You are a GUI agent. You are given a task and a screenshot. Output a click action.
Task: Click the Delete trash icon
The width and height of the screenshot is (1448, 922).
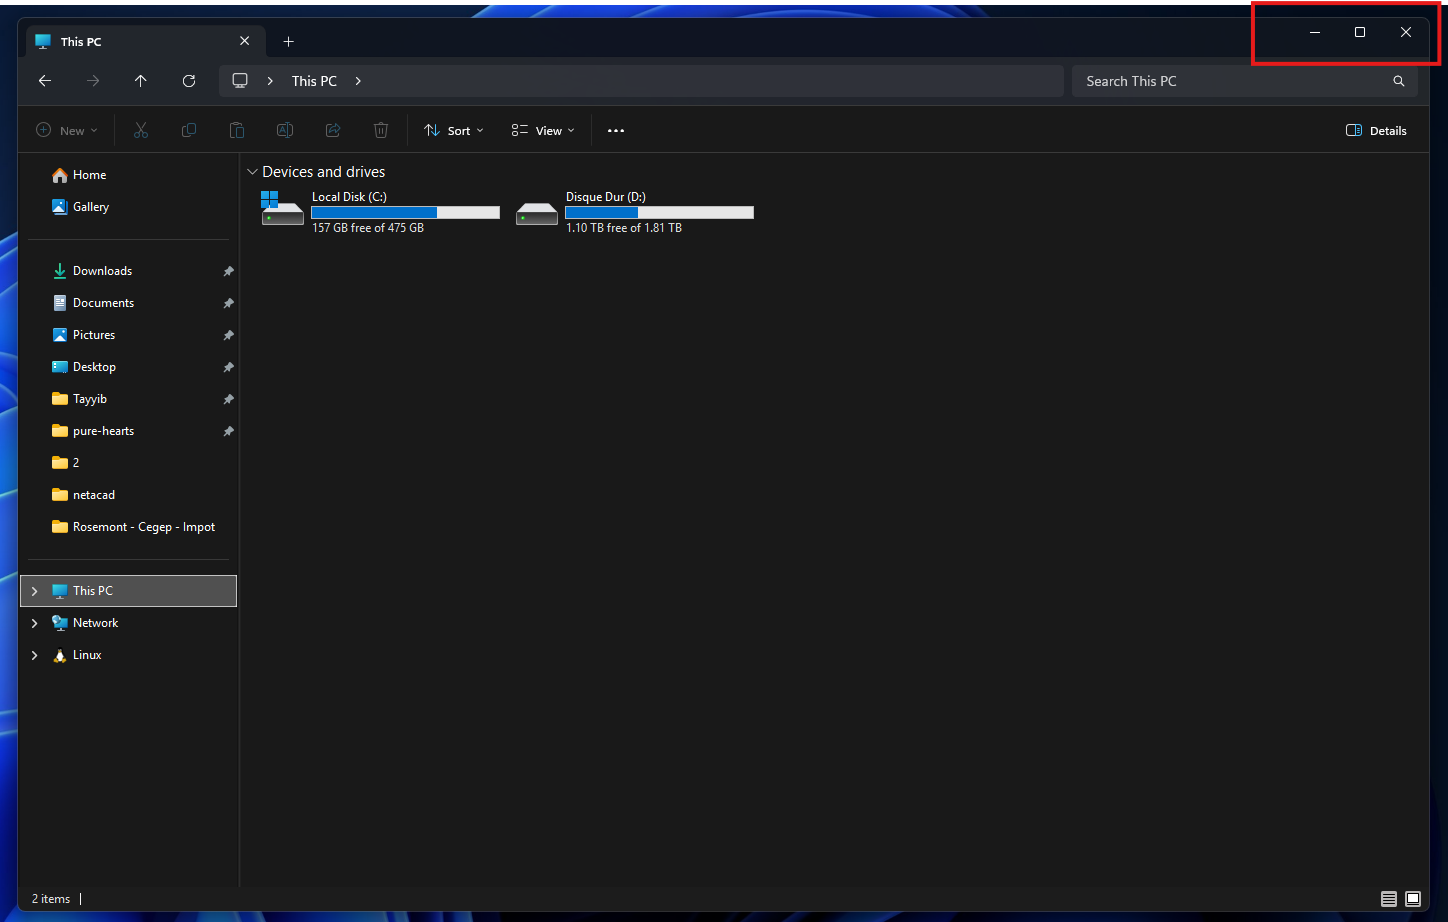pyautogui.click(x=381, y=130)
